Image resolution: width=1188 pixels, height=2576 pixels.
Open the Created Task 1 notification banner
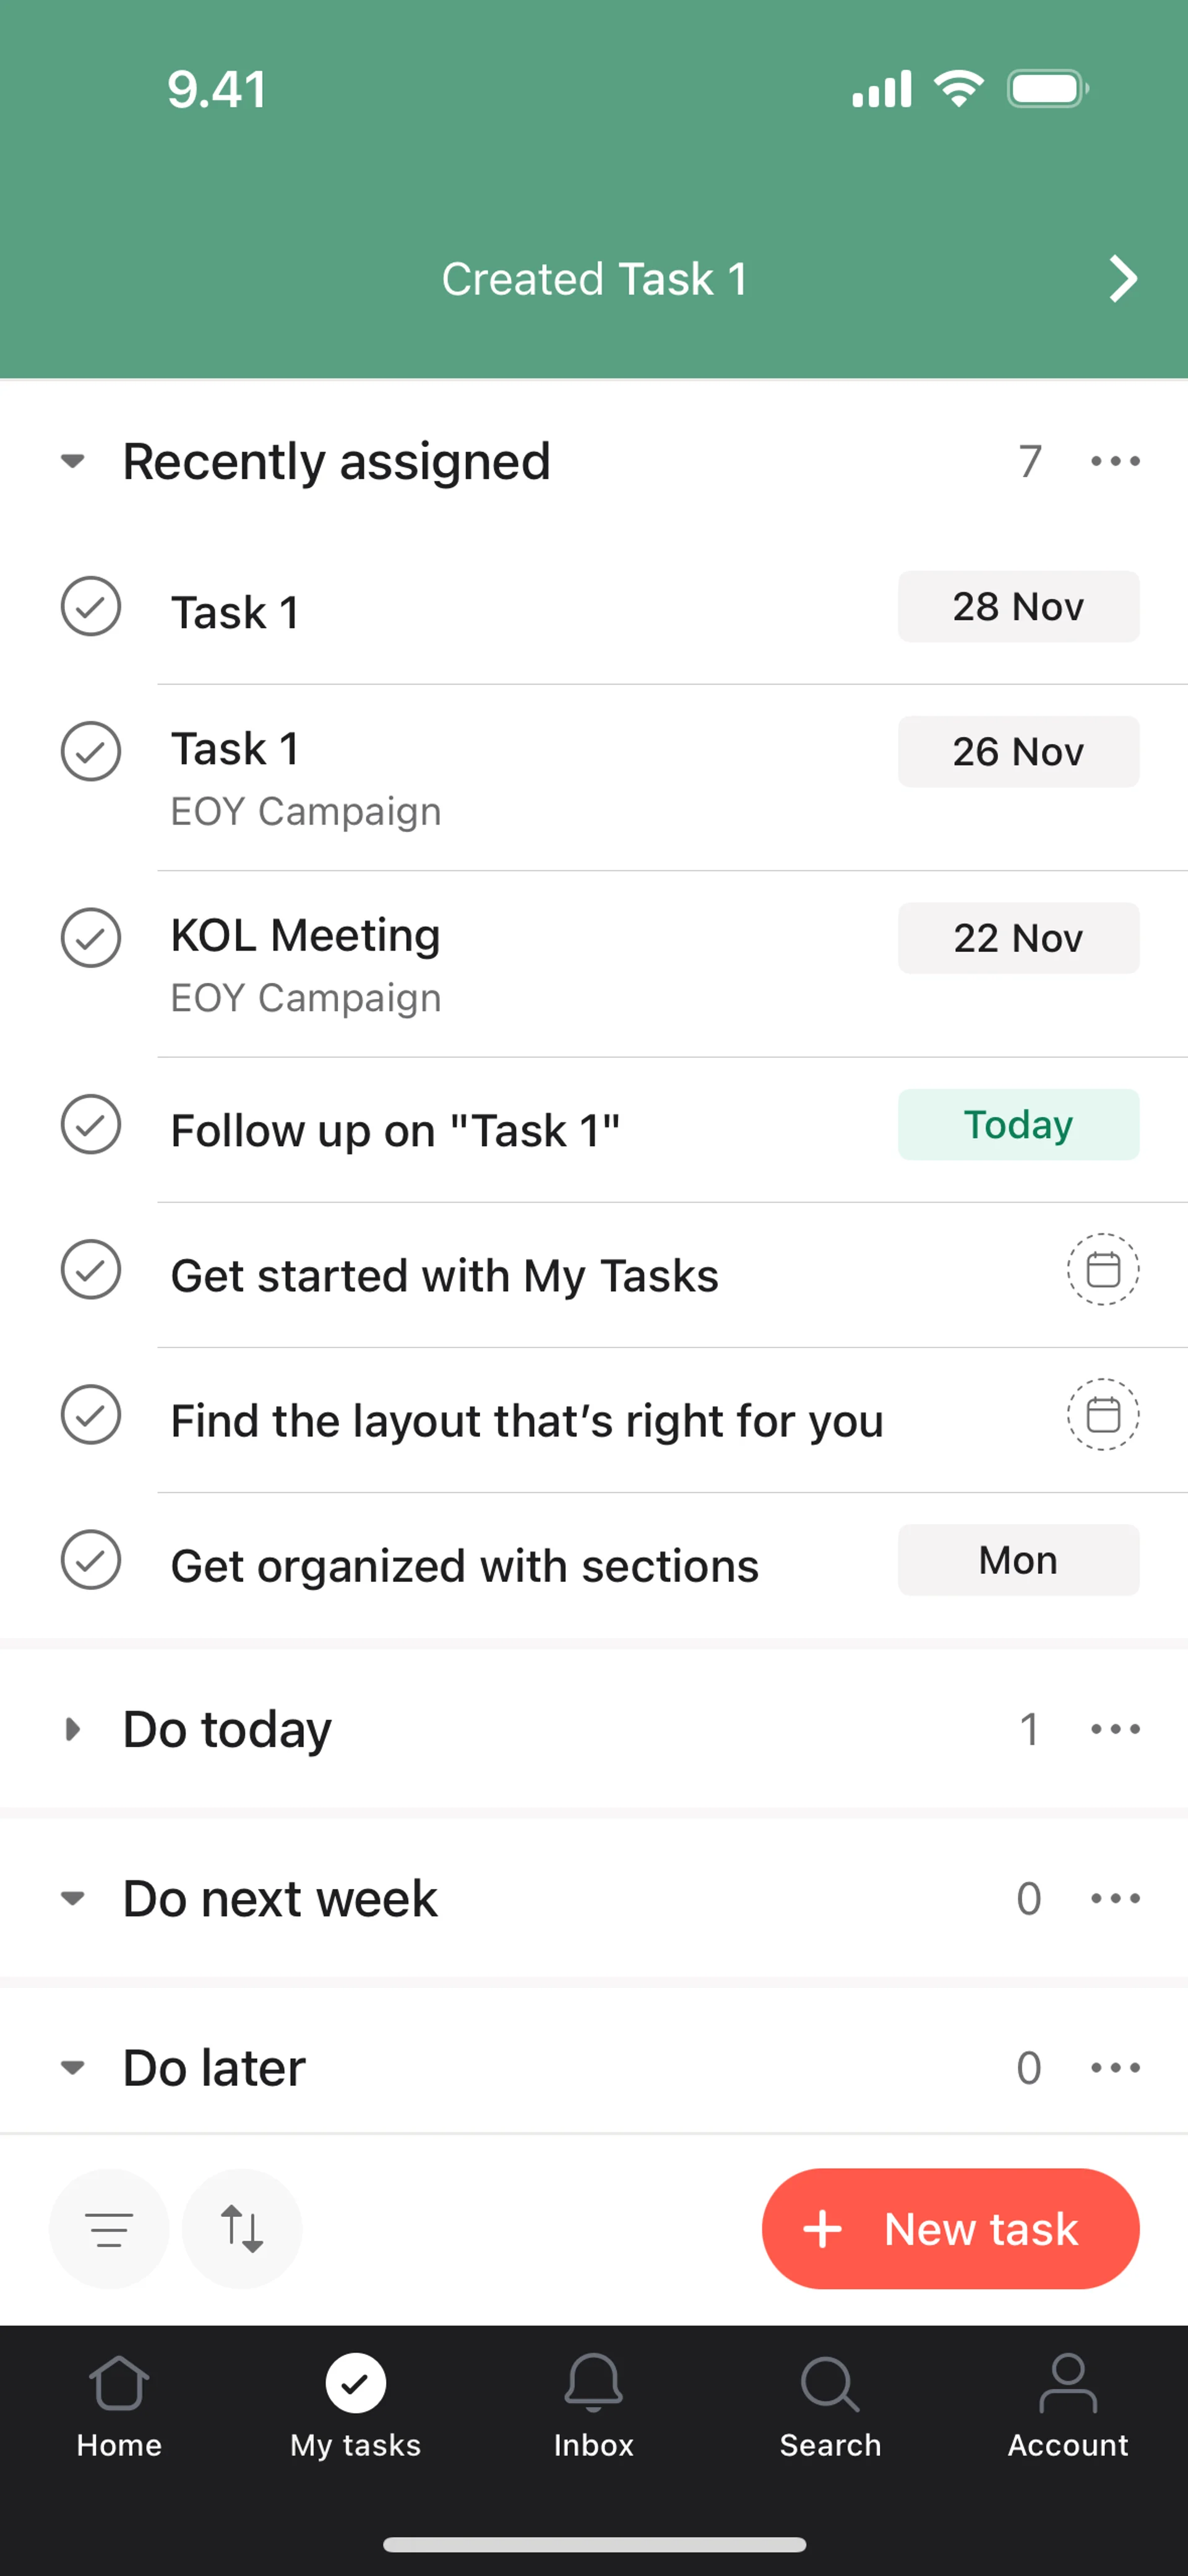coord(594,279)
